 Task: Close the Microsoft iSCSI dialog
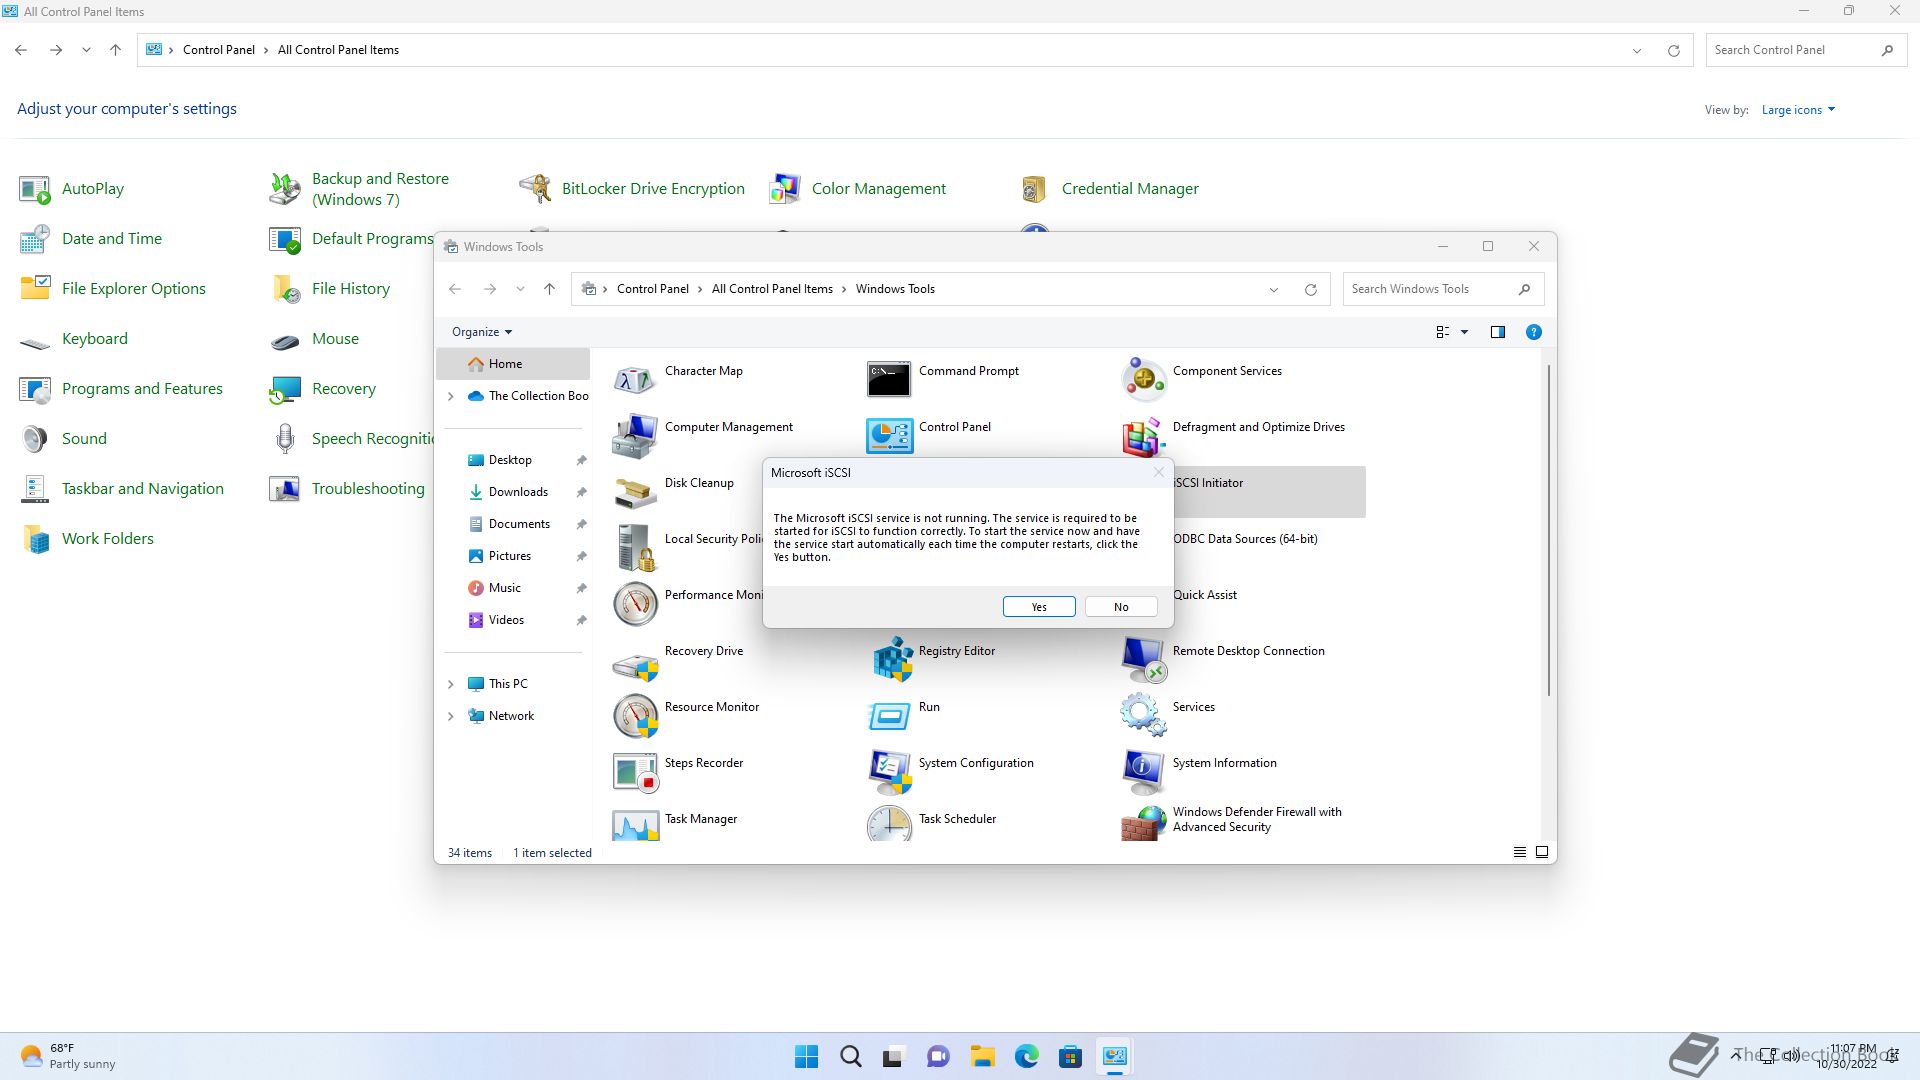1159,472
